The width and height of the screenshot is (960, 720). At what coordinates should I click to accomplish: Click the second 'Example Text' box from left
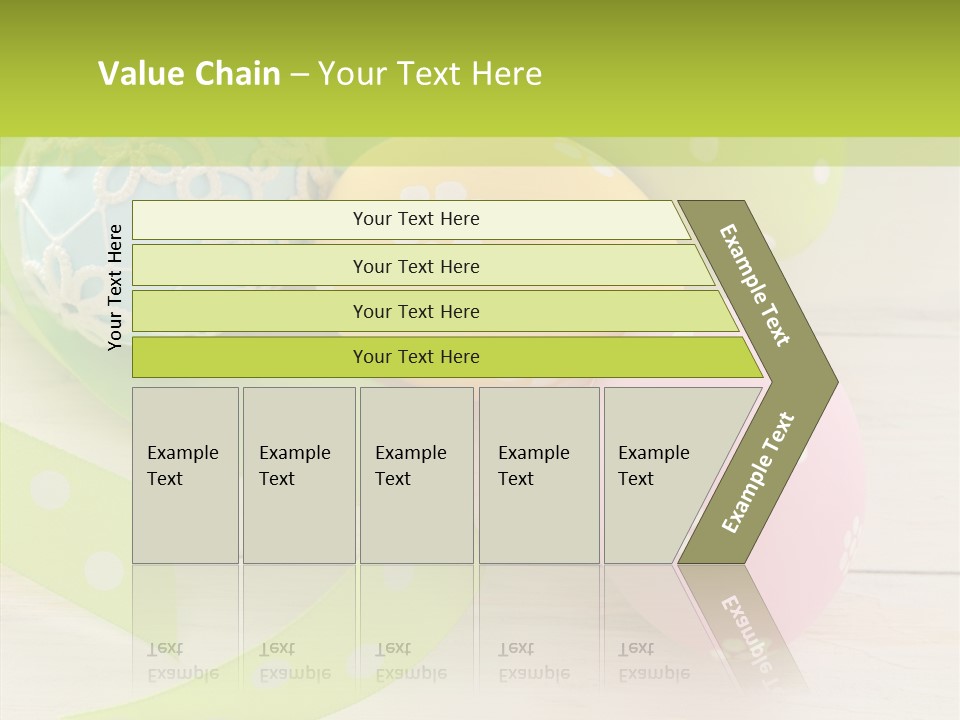[298, 475]
